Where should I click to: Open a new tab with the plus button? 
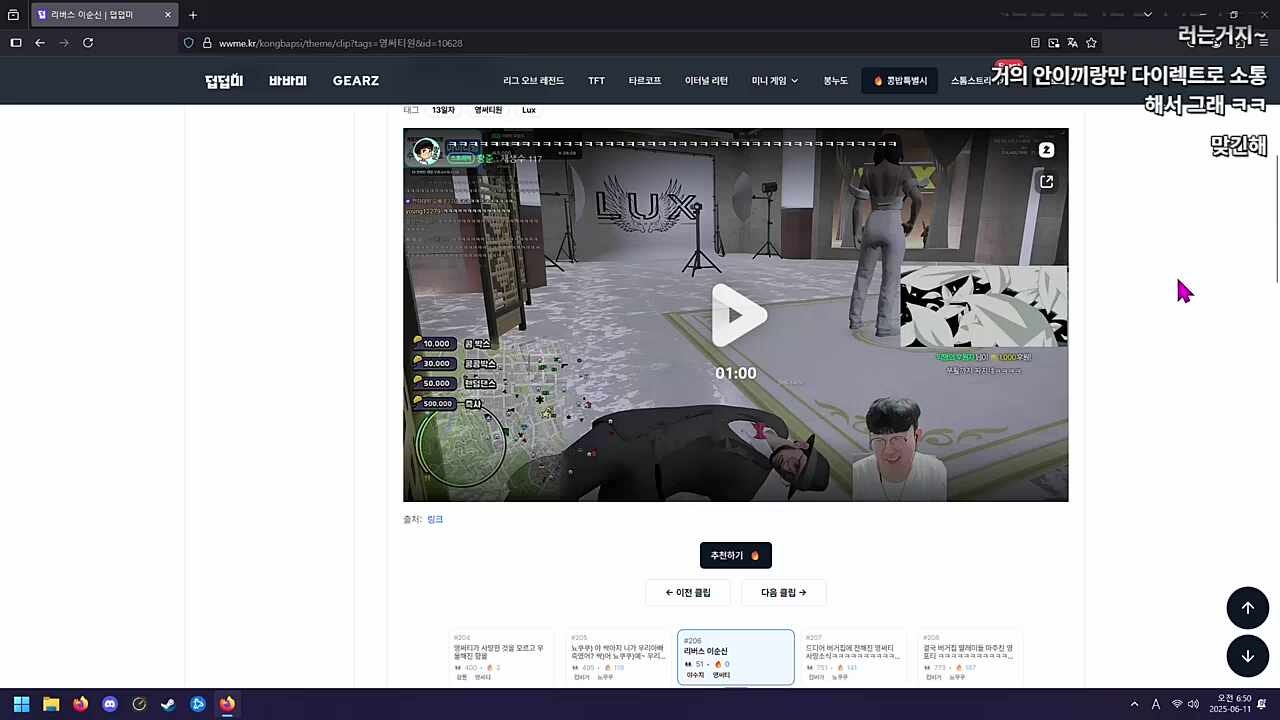coord(193,15)
